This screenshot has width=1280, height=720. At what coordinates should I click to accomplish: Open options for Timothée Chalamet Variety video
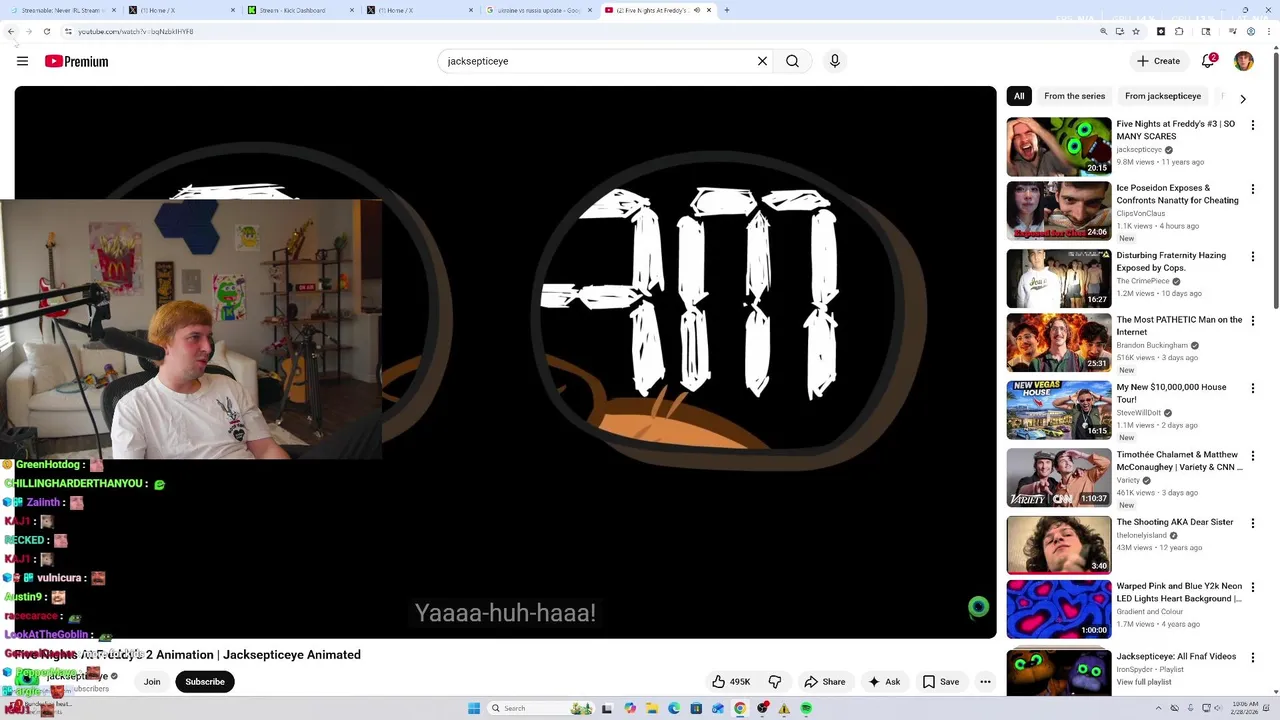pos(1252,456)
